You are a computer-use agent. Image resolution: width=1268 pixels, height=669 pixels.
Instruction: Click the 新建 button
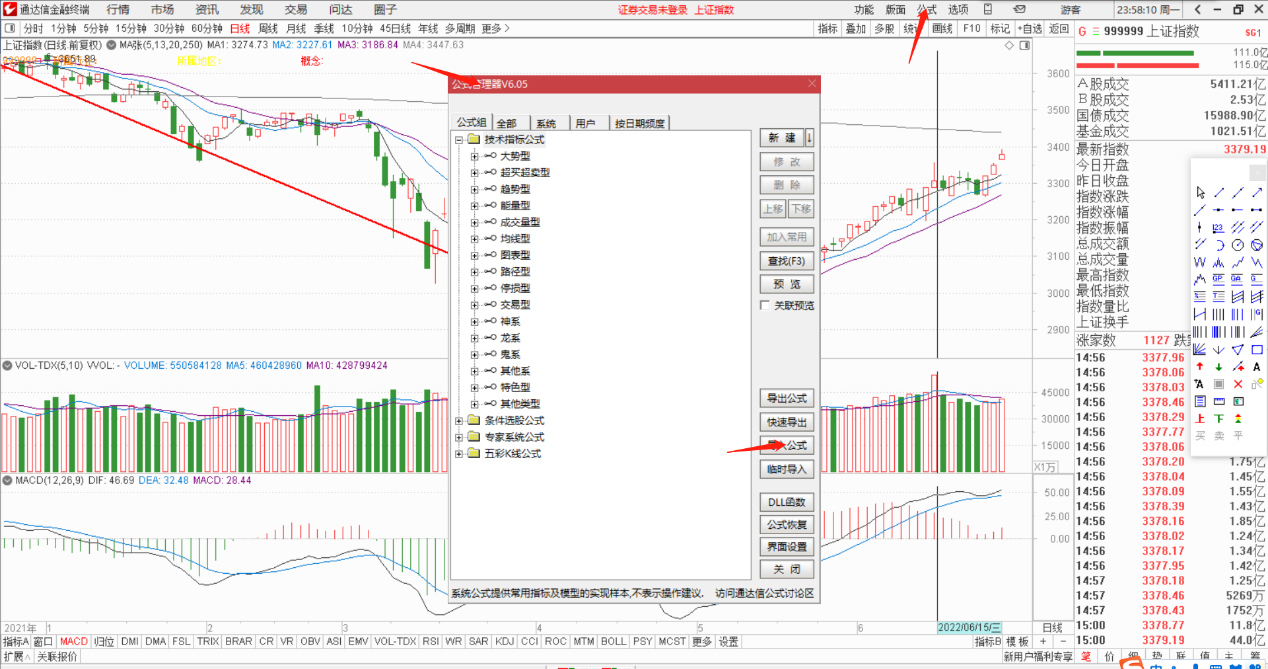[x=781, y=138]
